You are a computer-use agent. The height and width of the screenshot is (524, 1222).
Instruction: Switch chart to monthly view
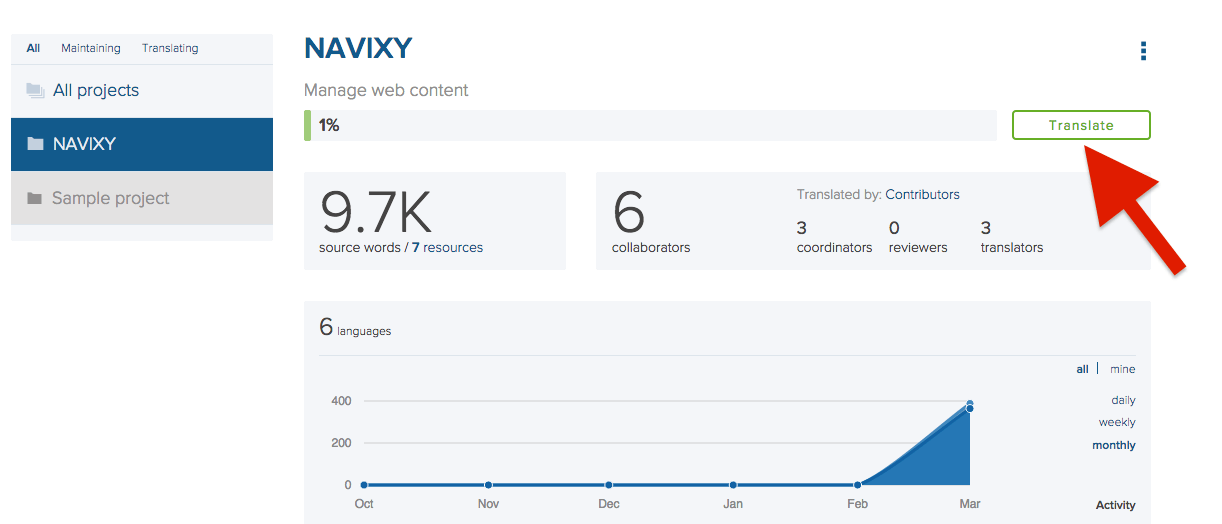(1114, 445)
